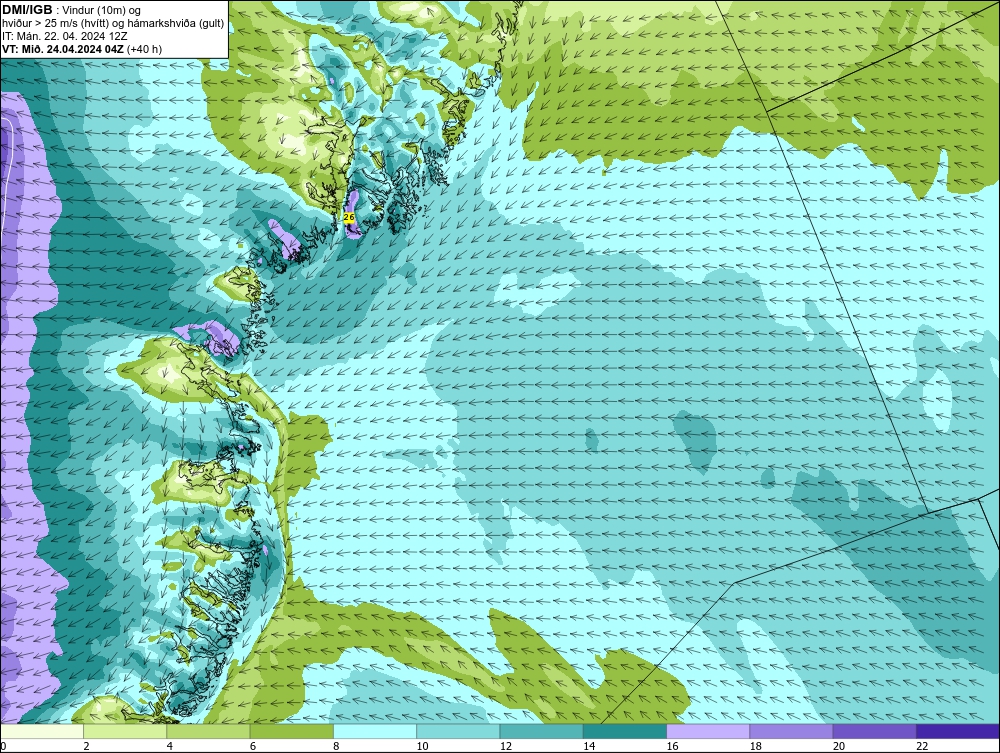Click the DMI/IGB title text
This screenshot has width=1000, height=753.
coord(27,10)
